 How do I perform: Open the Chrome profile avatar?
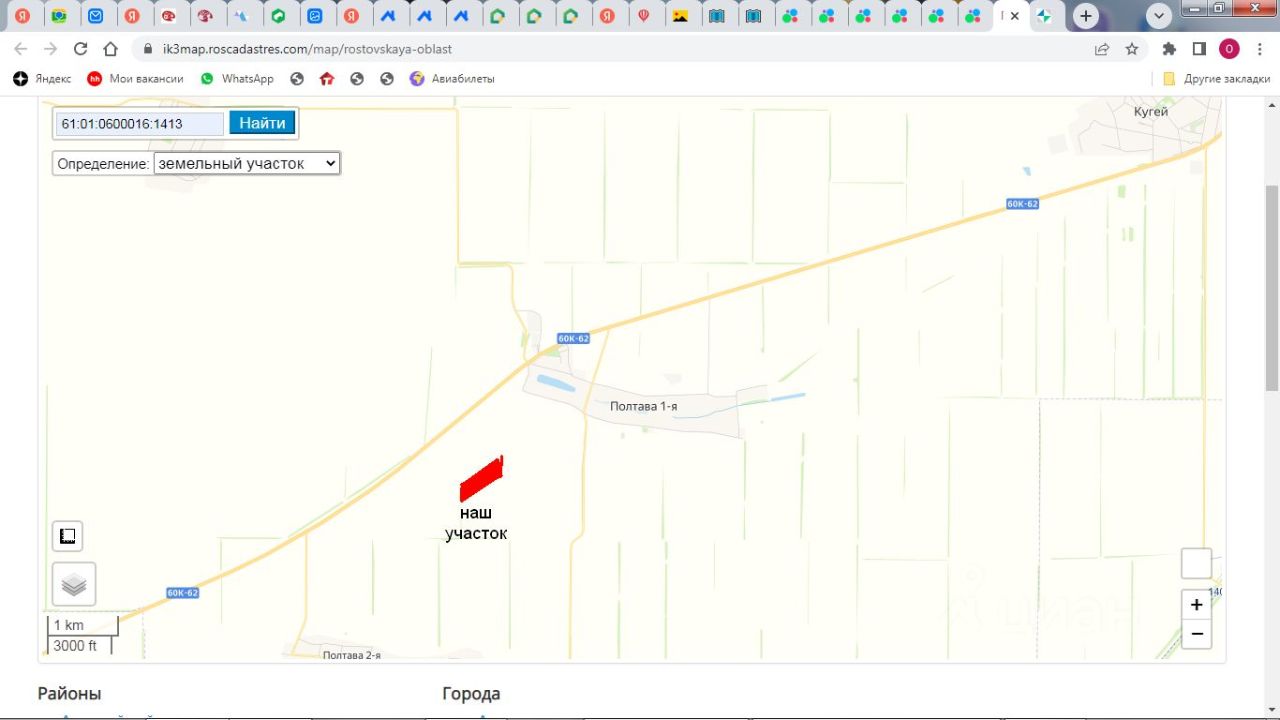tap(1229, 48)
